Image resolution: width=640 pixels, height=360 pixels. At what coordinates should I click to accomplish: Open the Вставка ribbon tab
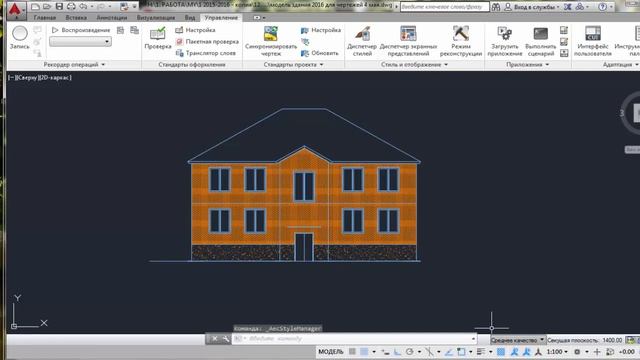[x=76, y=18]
